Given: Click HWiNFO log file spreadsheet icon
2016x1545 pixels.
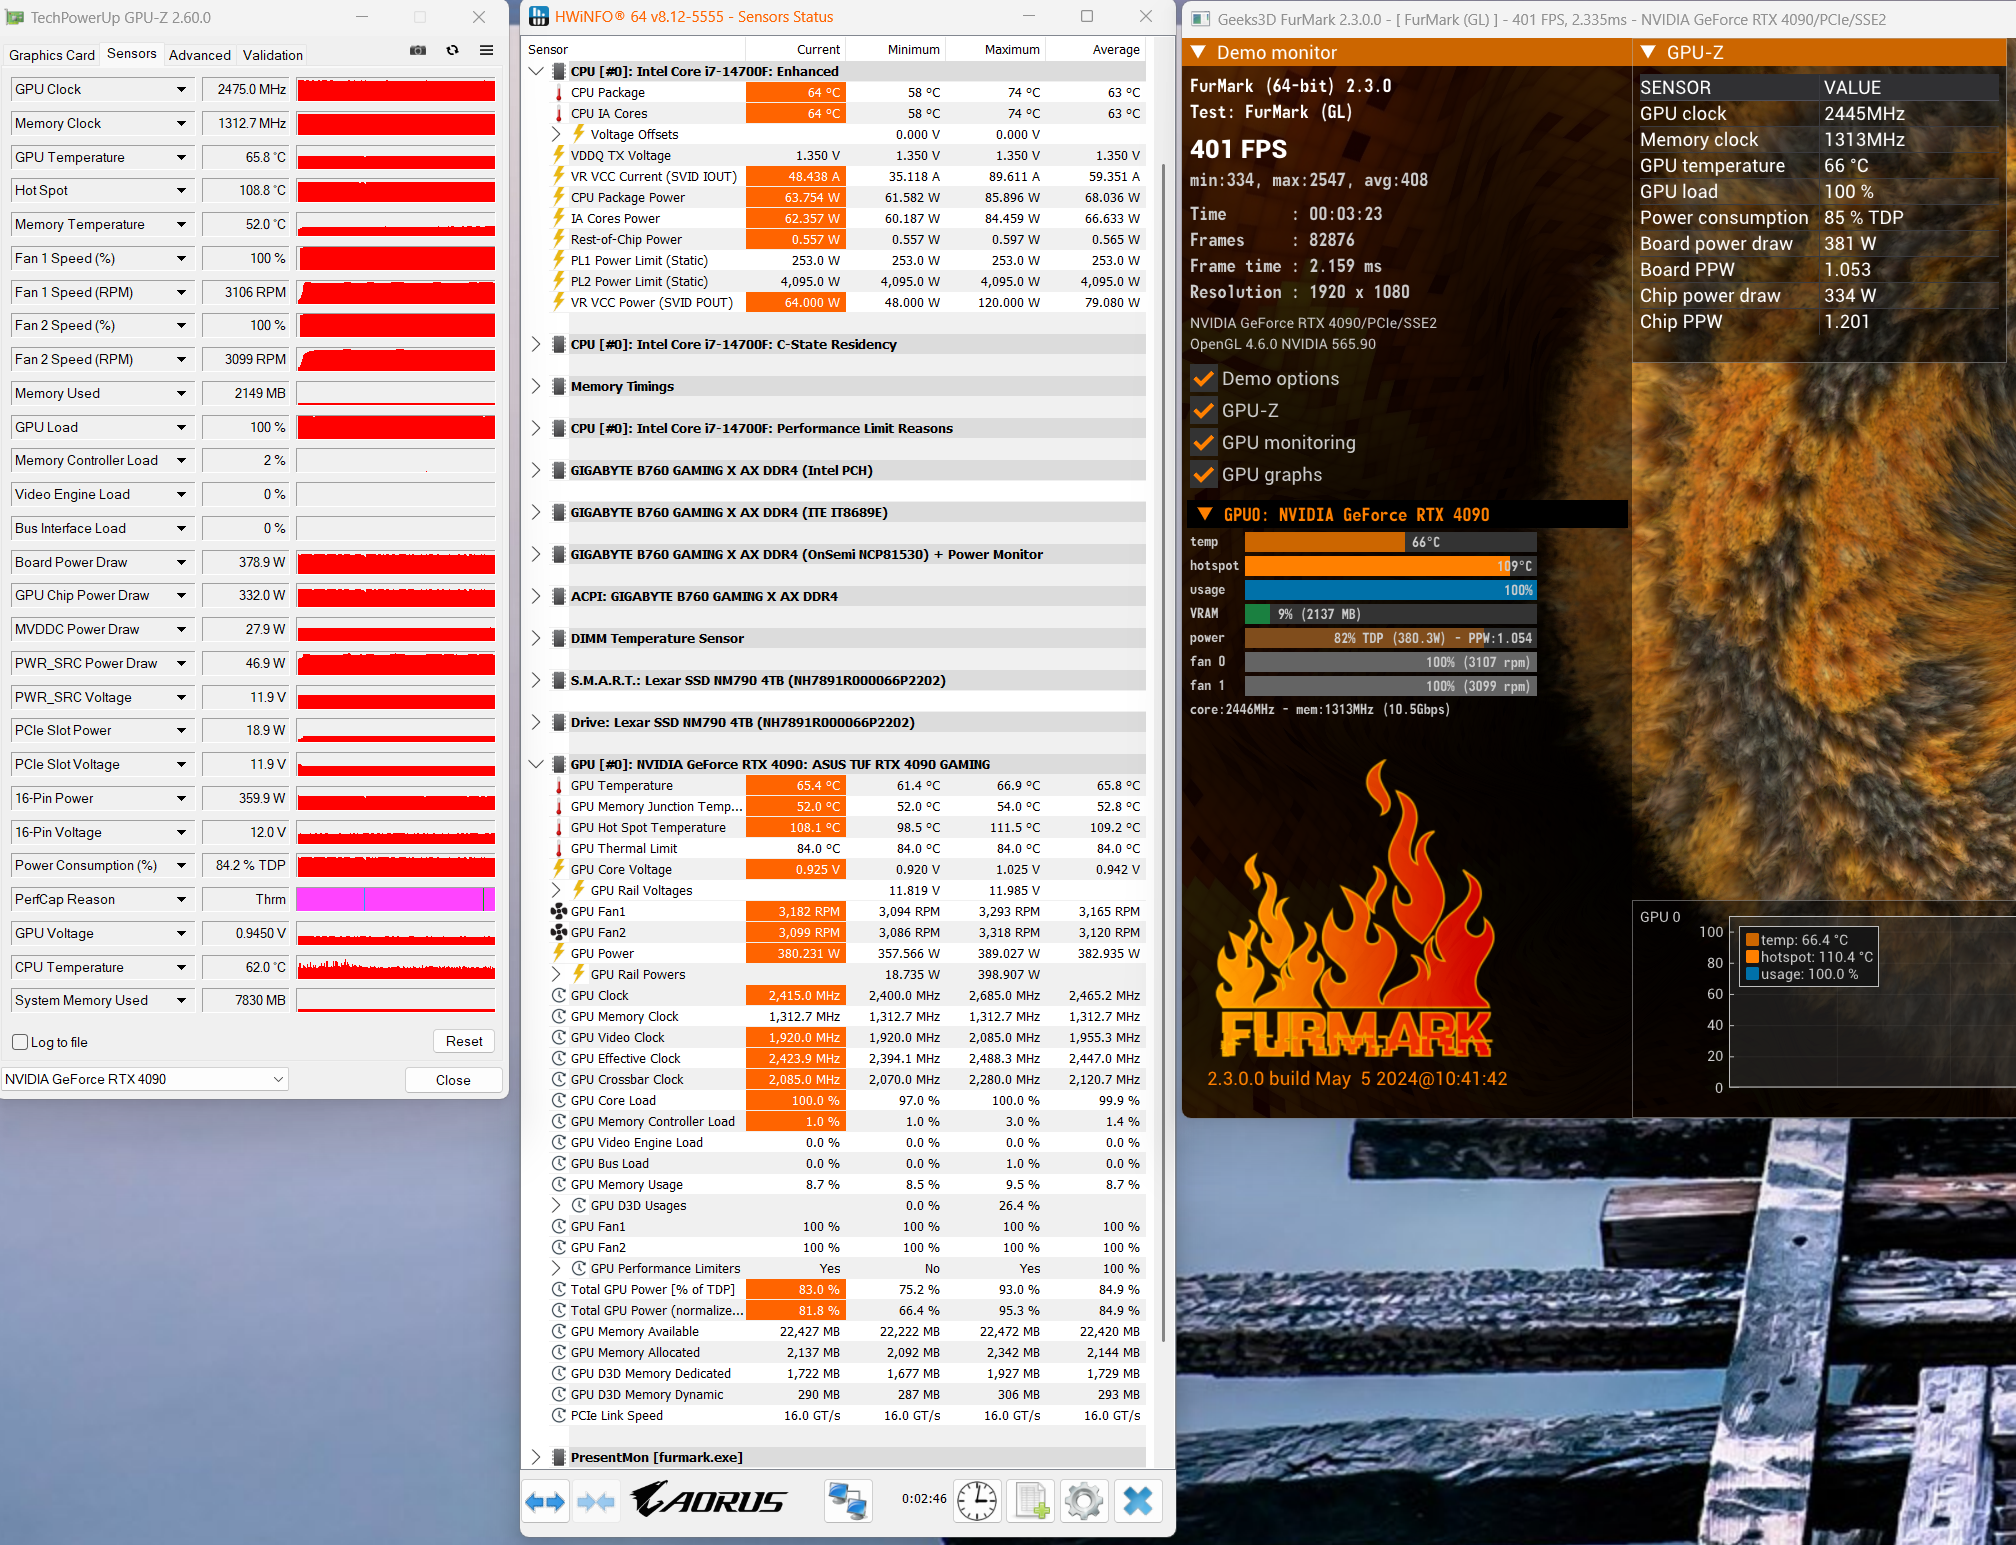Looking at the screenshot, I should coord(1031,1501).
